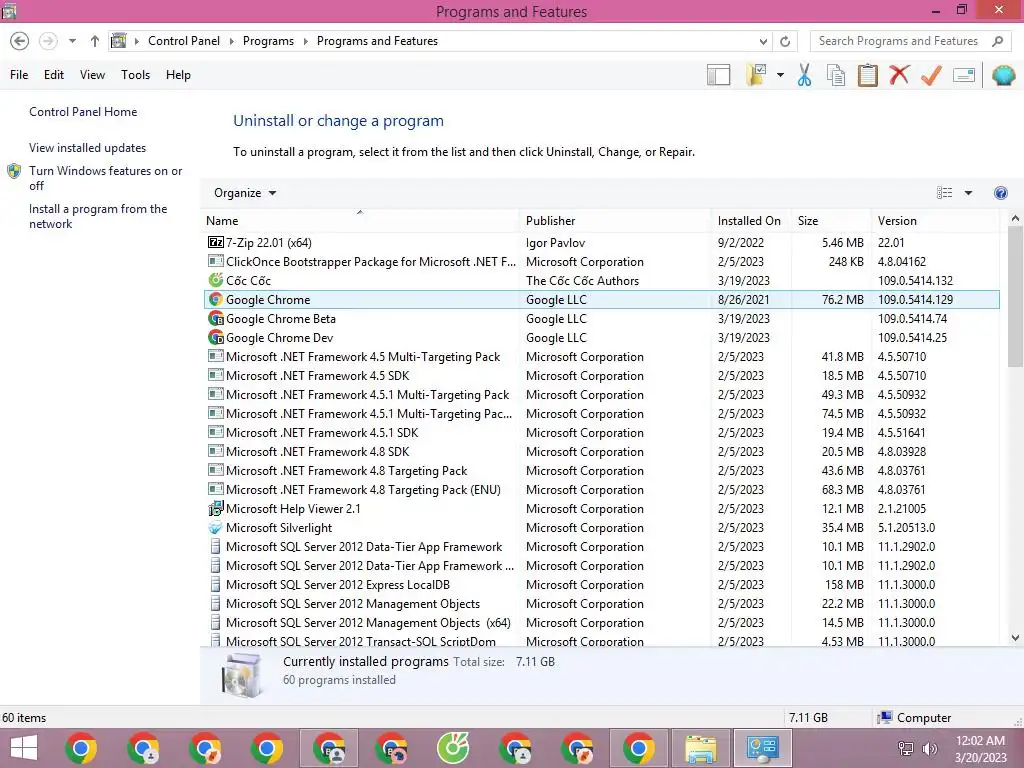Open the Help menu
1024x768 pixels.
point(178,75)
